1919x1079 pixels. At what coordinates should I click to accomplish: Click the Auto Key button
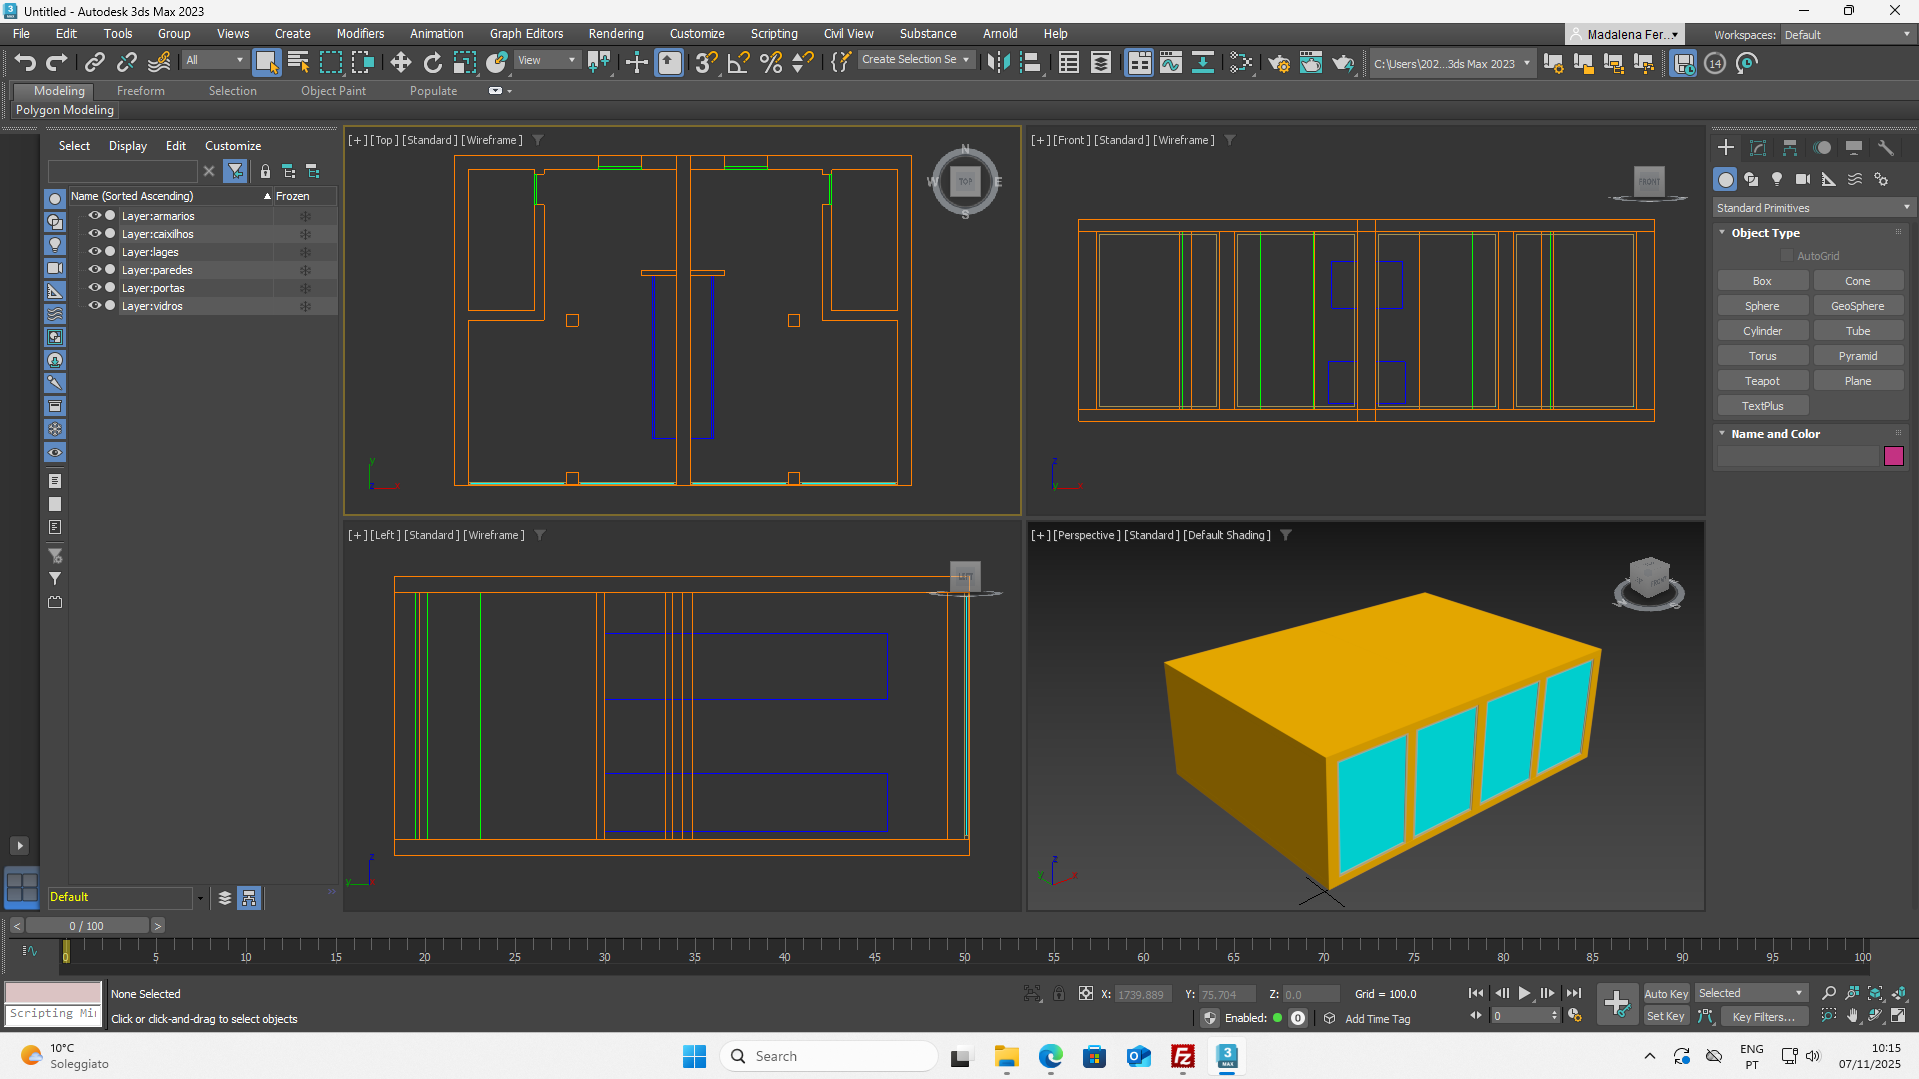point(1665,993)
